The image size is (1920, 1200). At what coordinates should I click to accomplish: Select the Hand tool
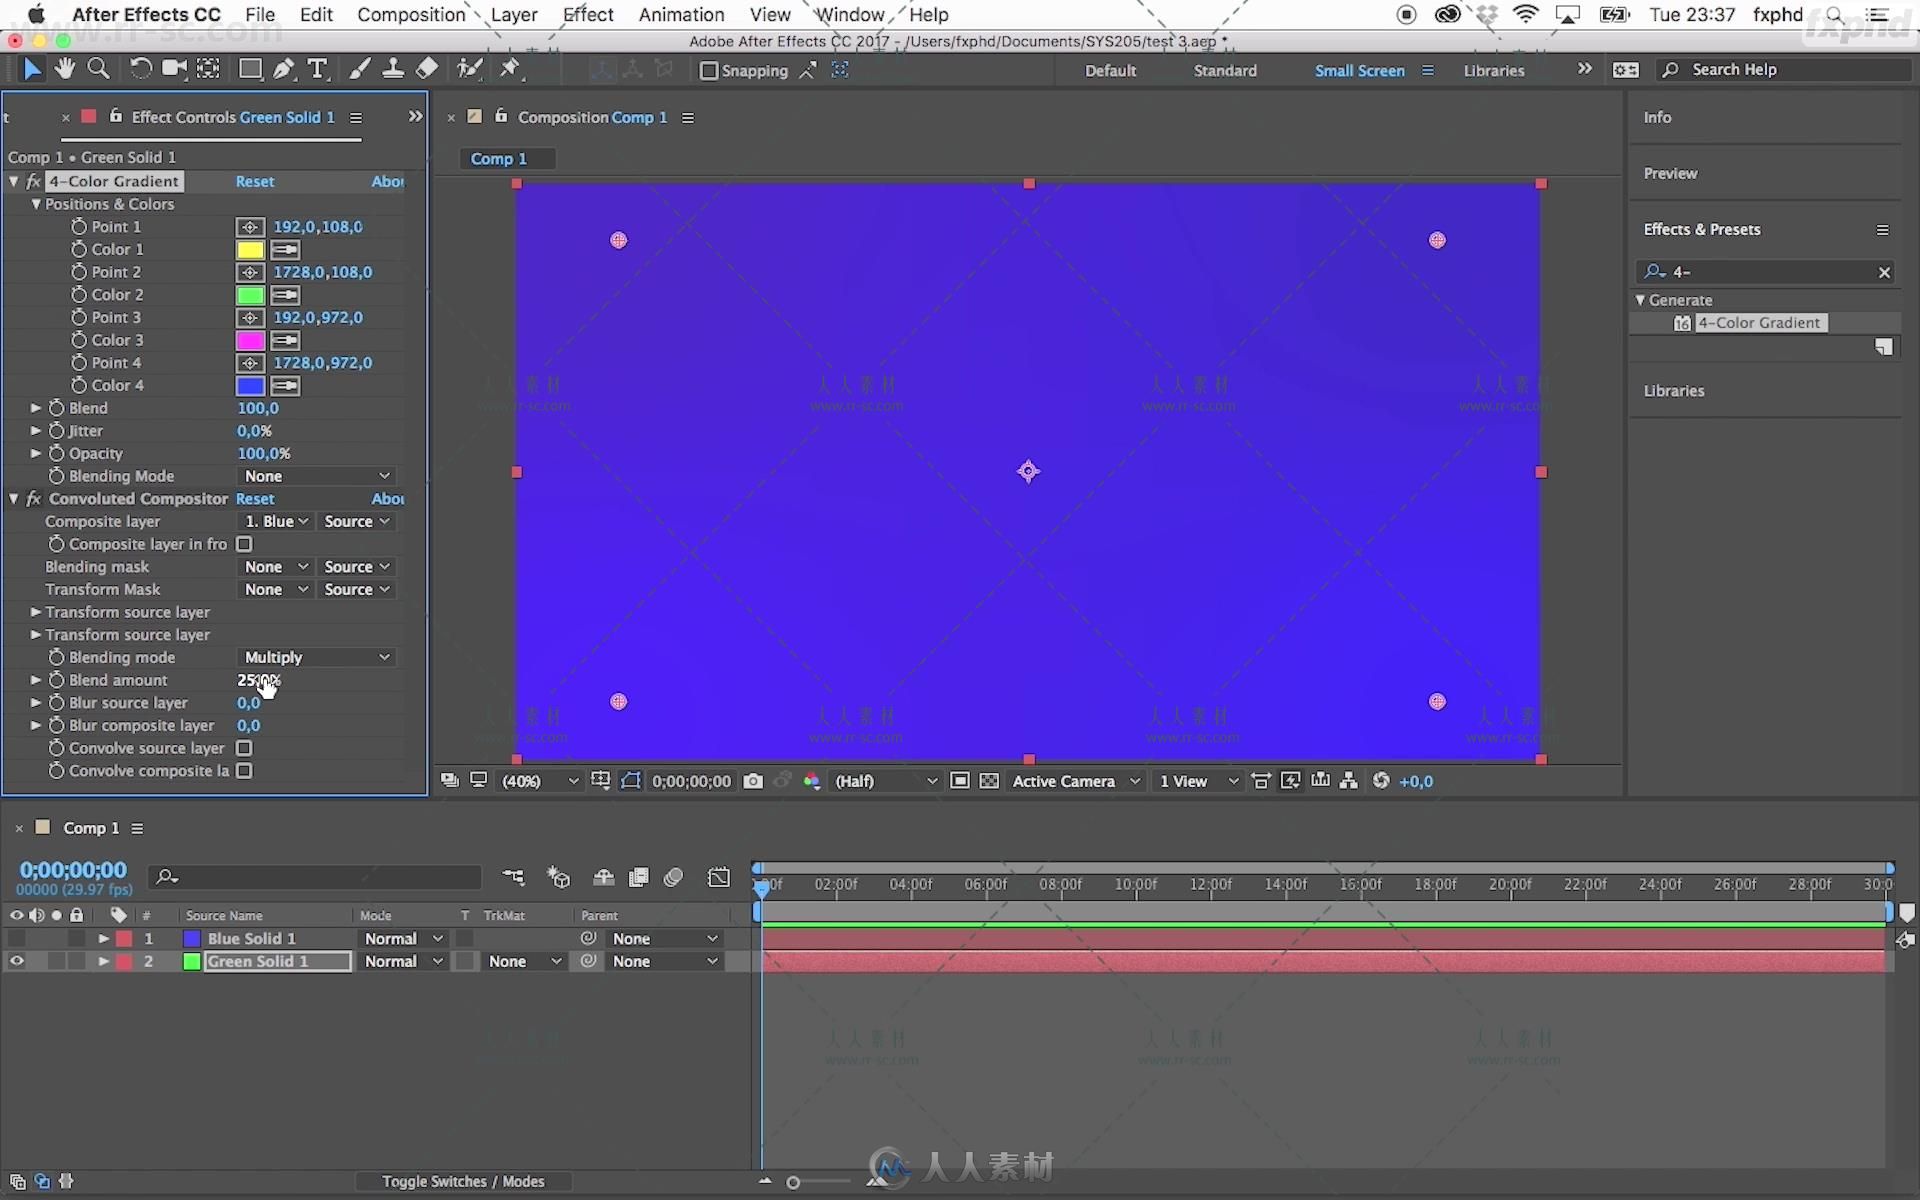click(x=65, y=69)
